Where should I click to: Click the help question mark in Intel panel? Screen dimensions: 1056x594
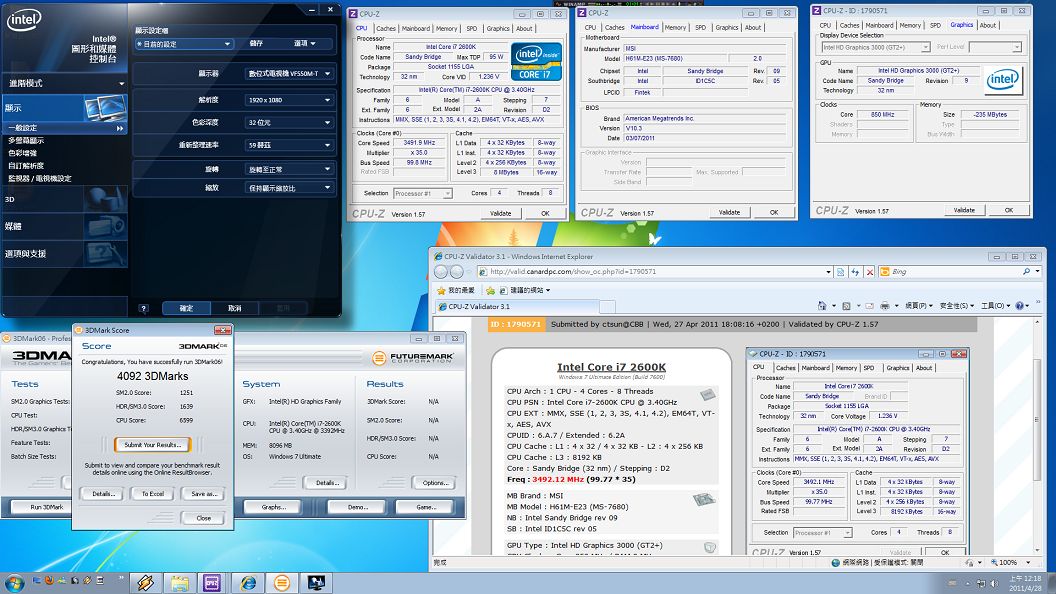coord(143,308)
